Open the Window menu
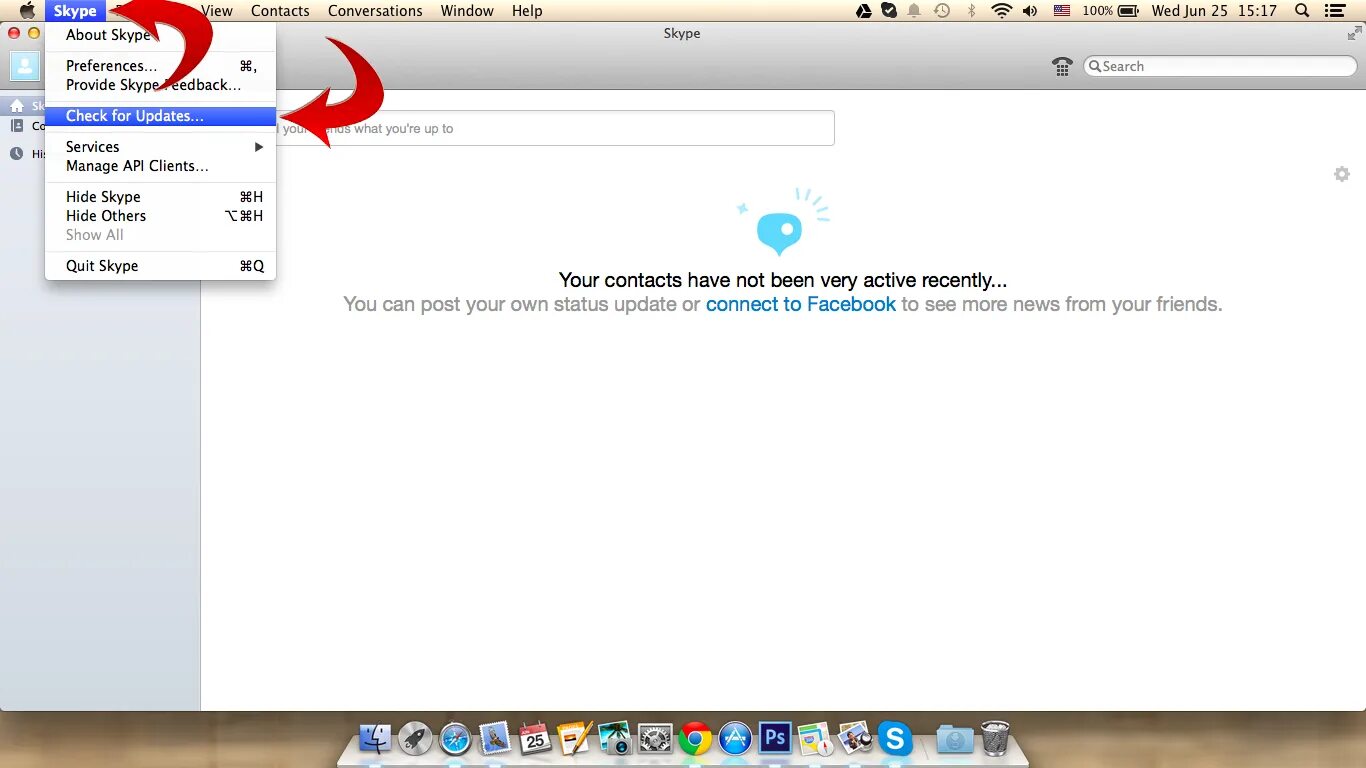This screenshot has height=768, width=1366. [467, 11]
